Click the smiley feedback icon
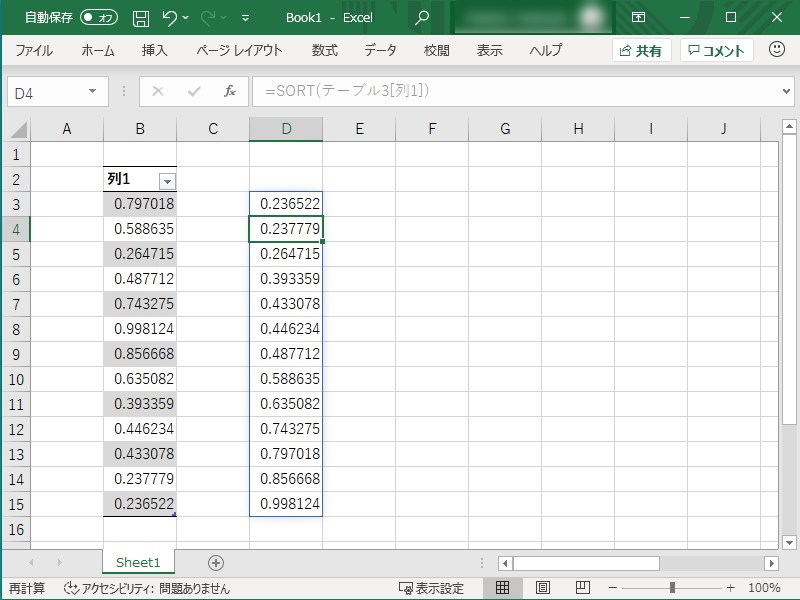800x600 pixels. pyautogui.click(x=777, y=49)
